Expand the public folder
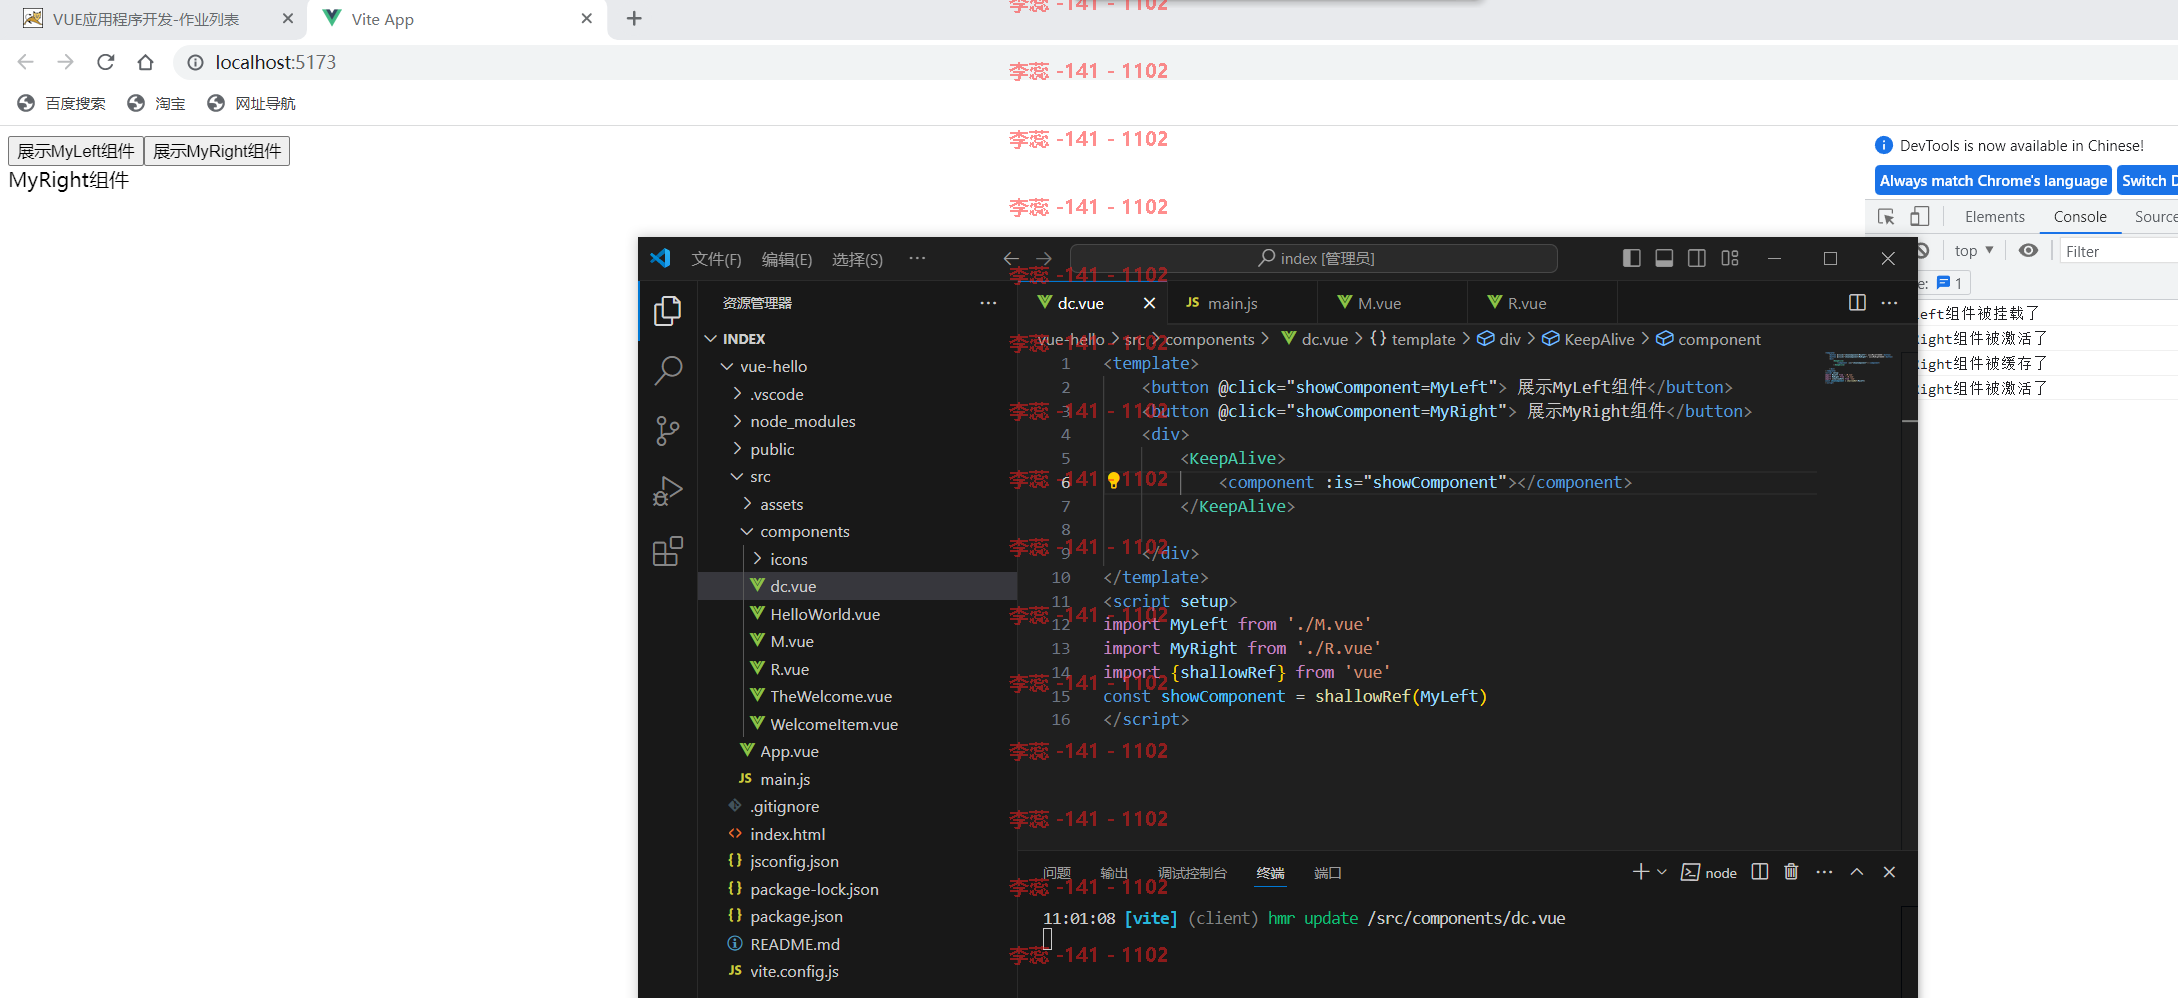 coord(737,449)
